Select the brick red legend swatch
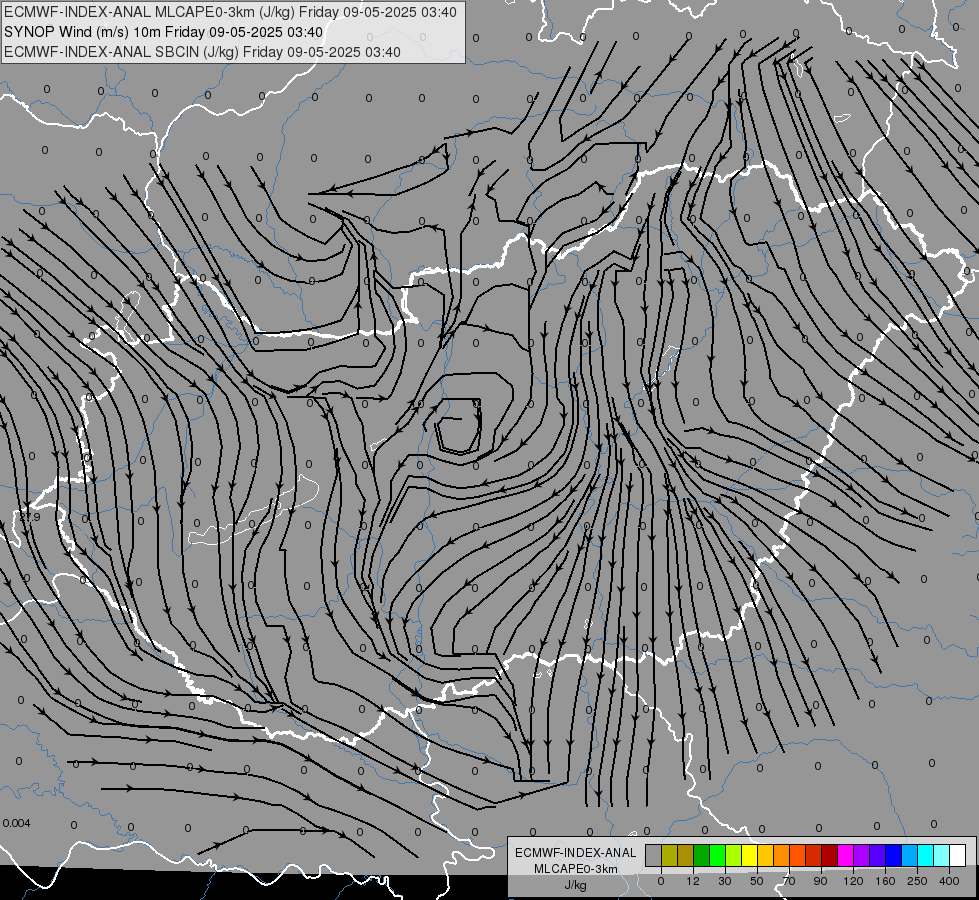The image size is (979, 900). pos(814,855)
